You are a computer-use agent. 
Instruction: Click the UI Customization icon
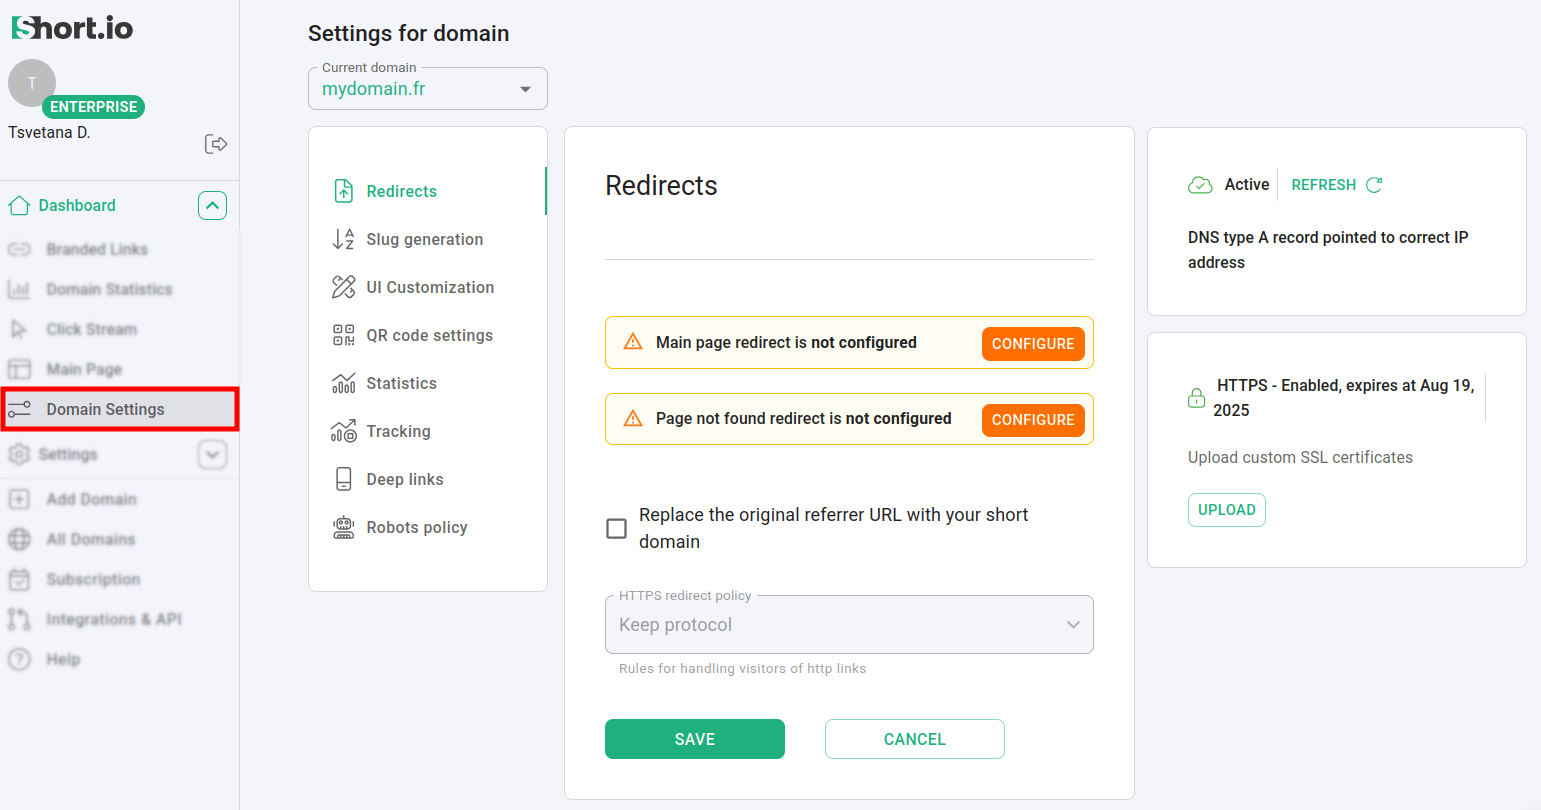pos(343,287)
